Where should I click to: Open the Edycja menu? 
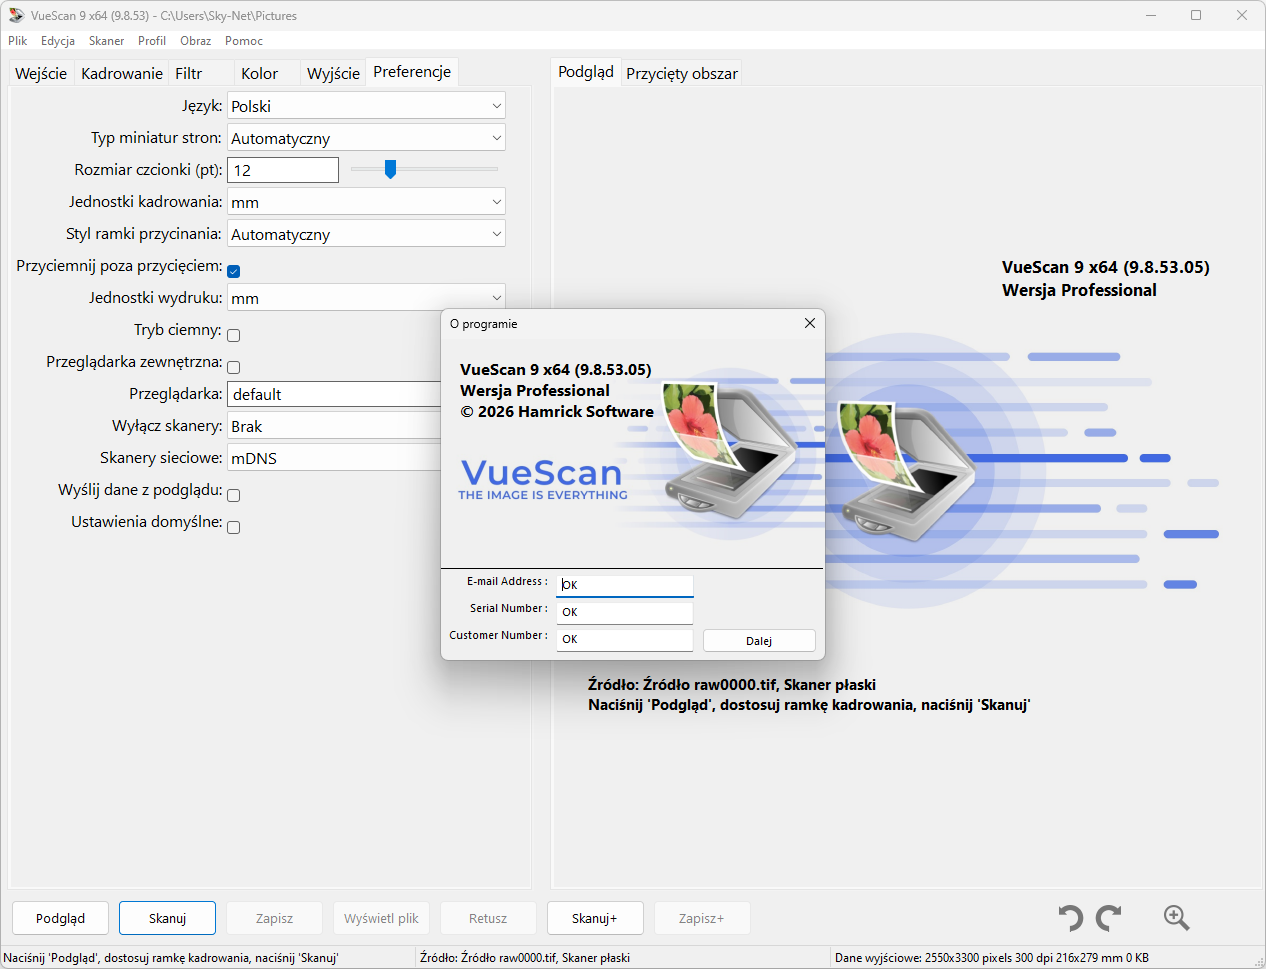pos(58,41)
